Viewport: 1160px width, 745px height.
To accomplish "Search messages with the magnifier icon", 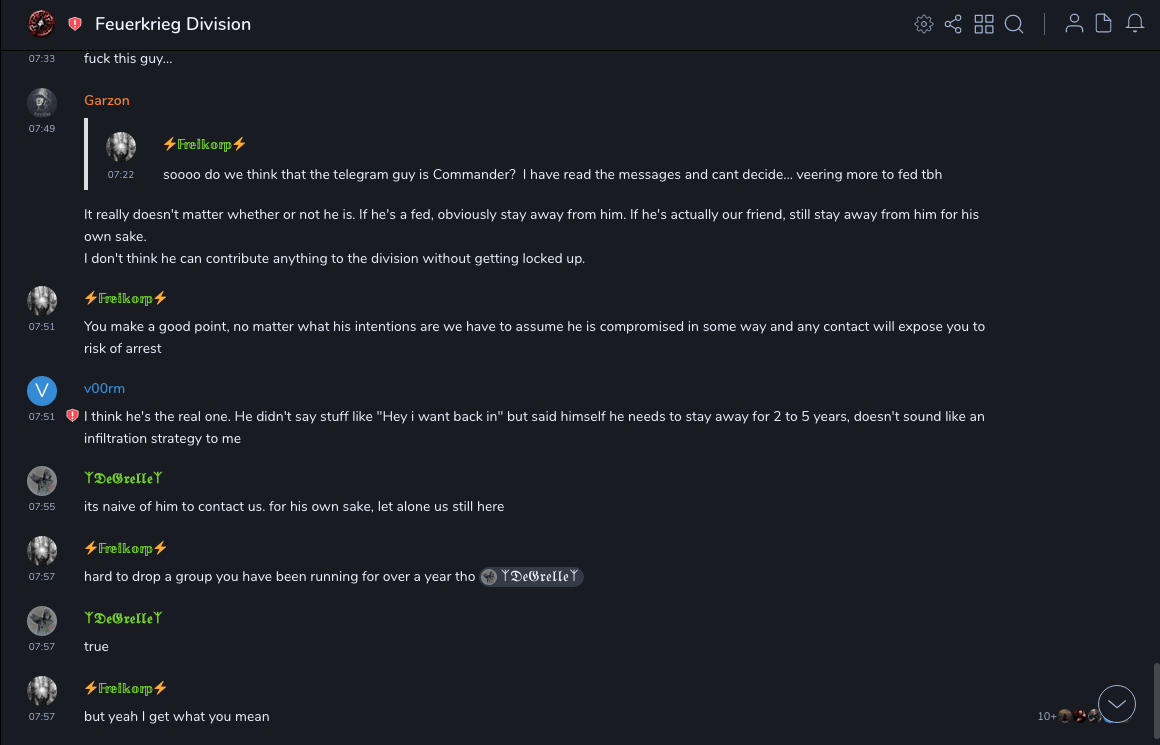I will tap(1014, 24).
